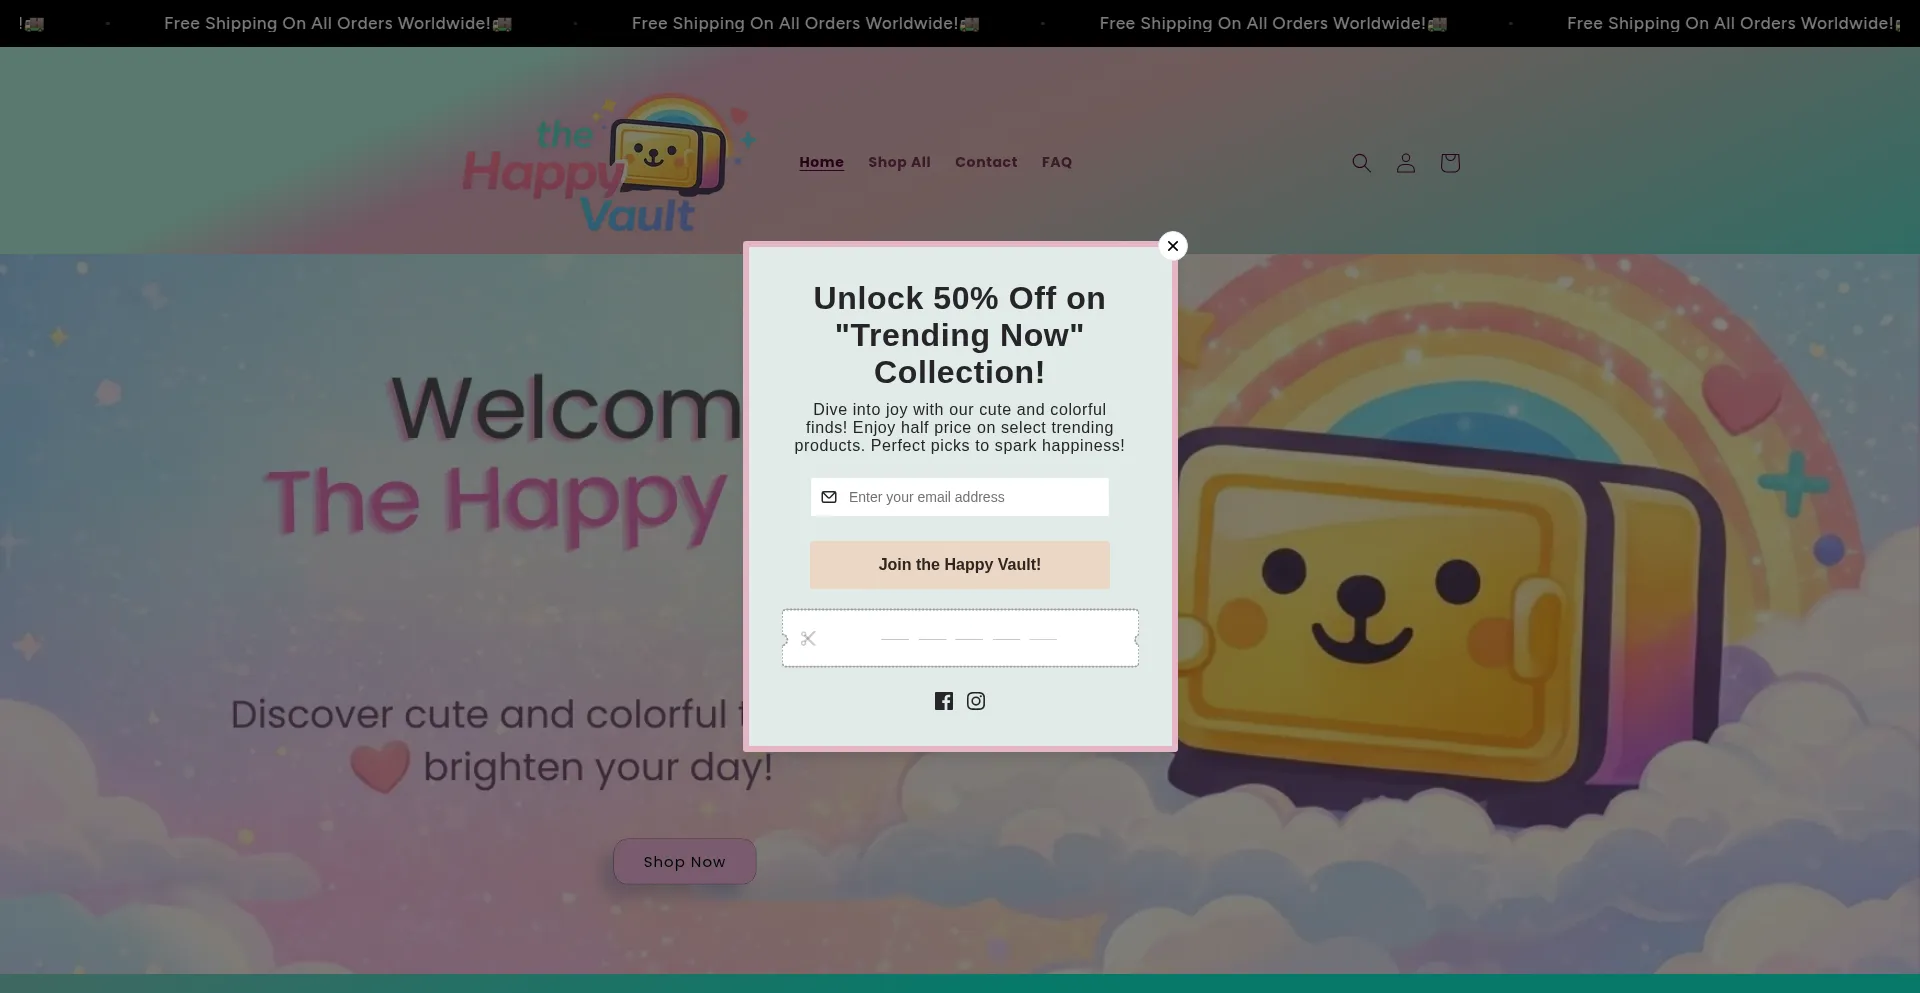This screenshot has height=993, width=1920.
Task: Click the envelope icon in email field
Action: [x=829, y=497]
